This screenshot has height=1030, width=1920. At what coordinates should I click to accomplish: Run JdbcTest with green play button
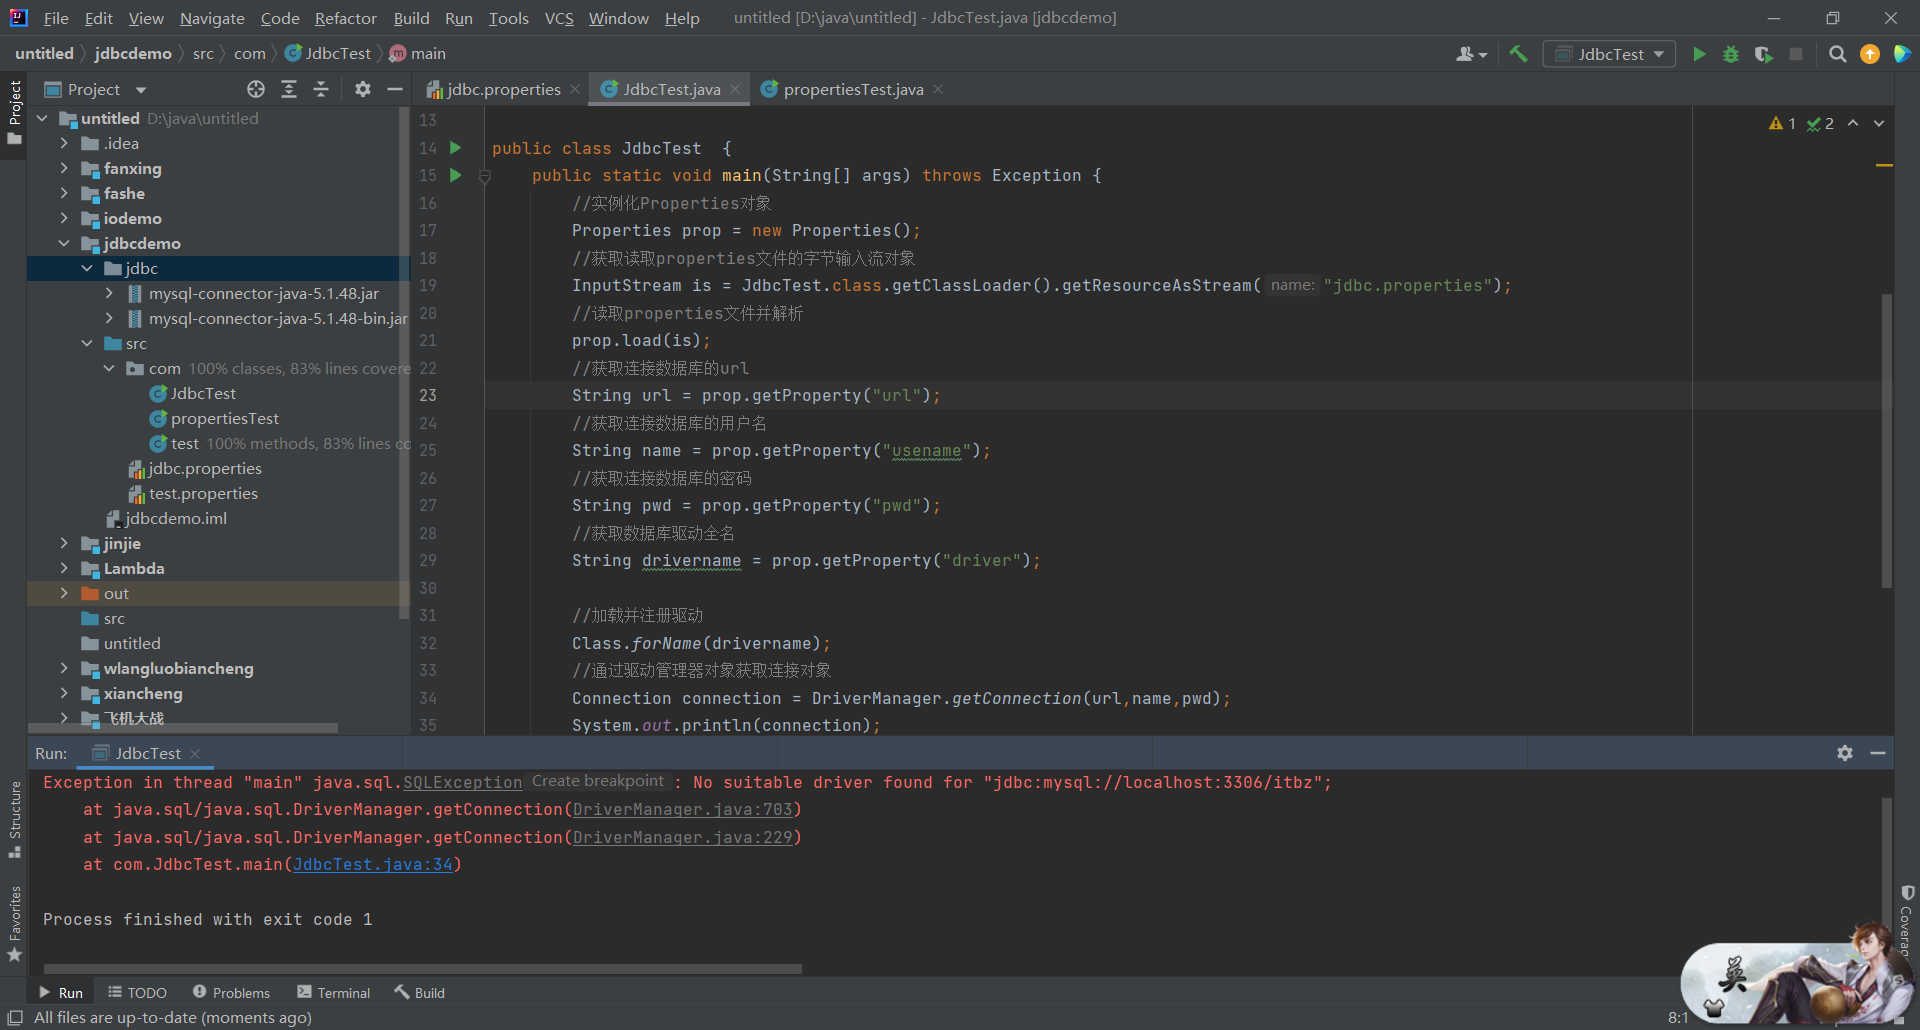pos(1699,54)
